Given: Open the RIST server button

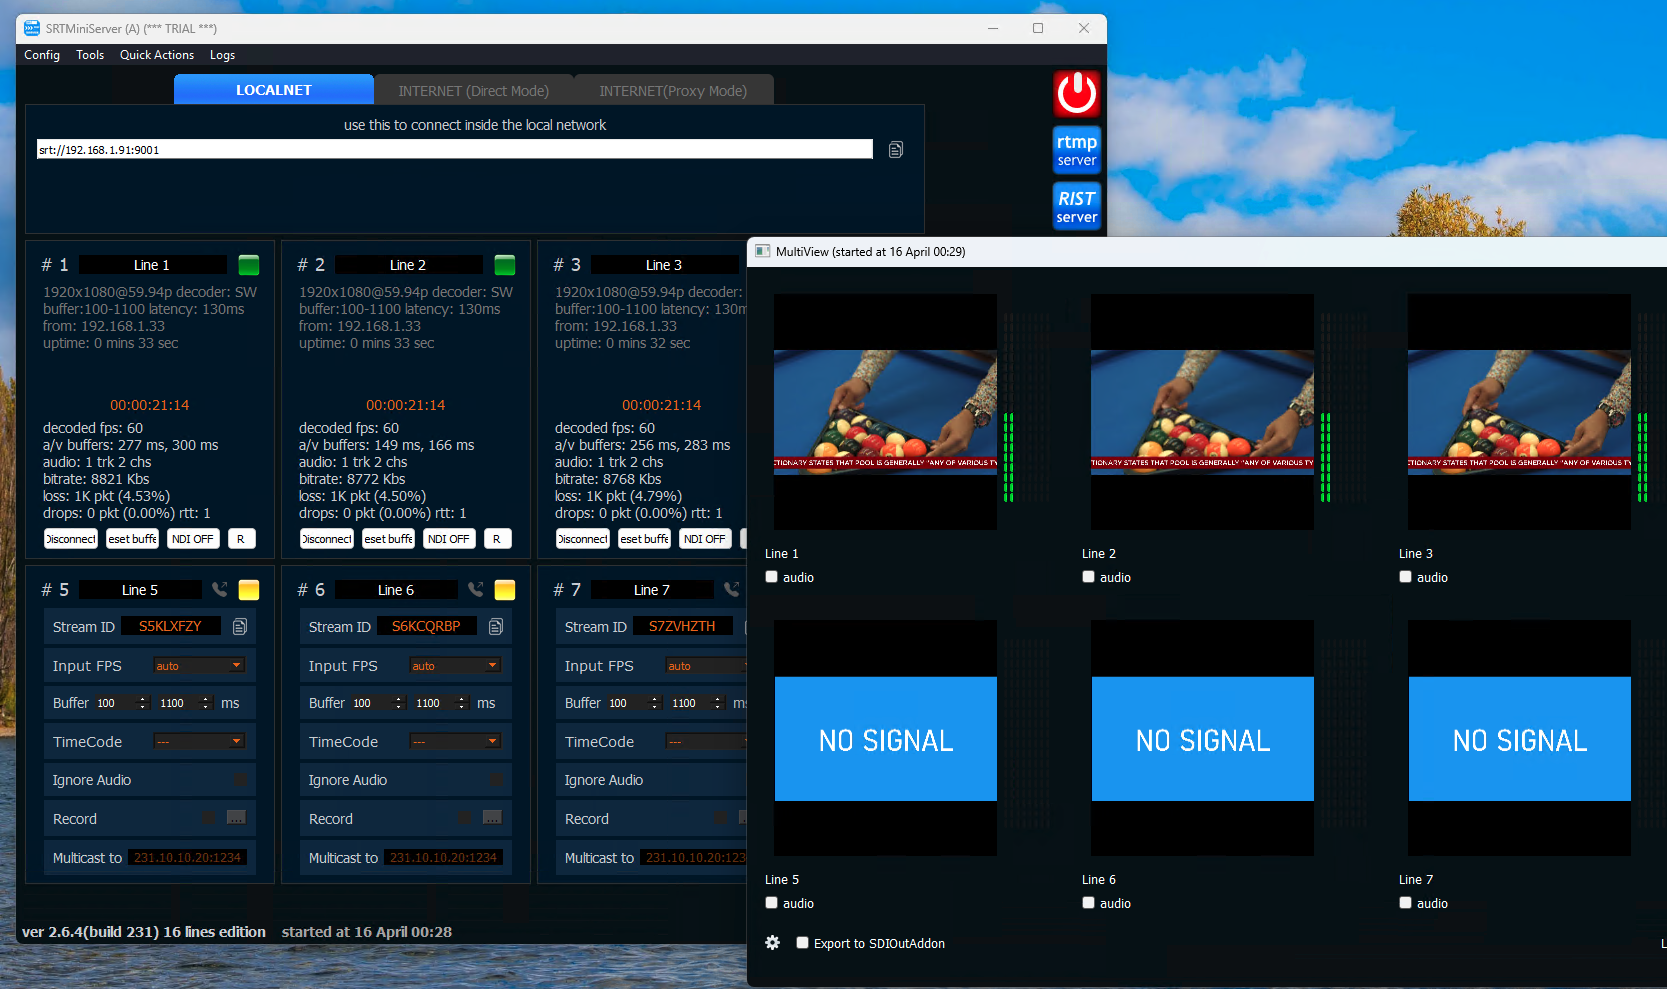Looking at the screenshot, I should [1077, 206].
